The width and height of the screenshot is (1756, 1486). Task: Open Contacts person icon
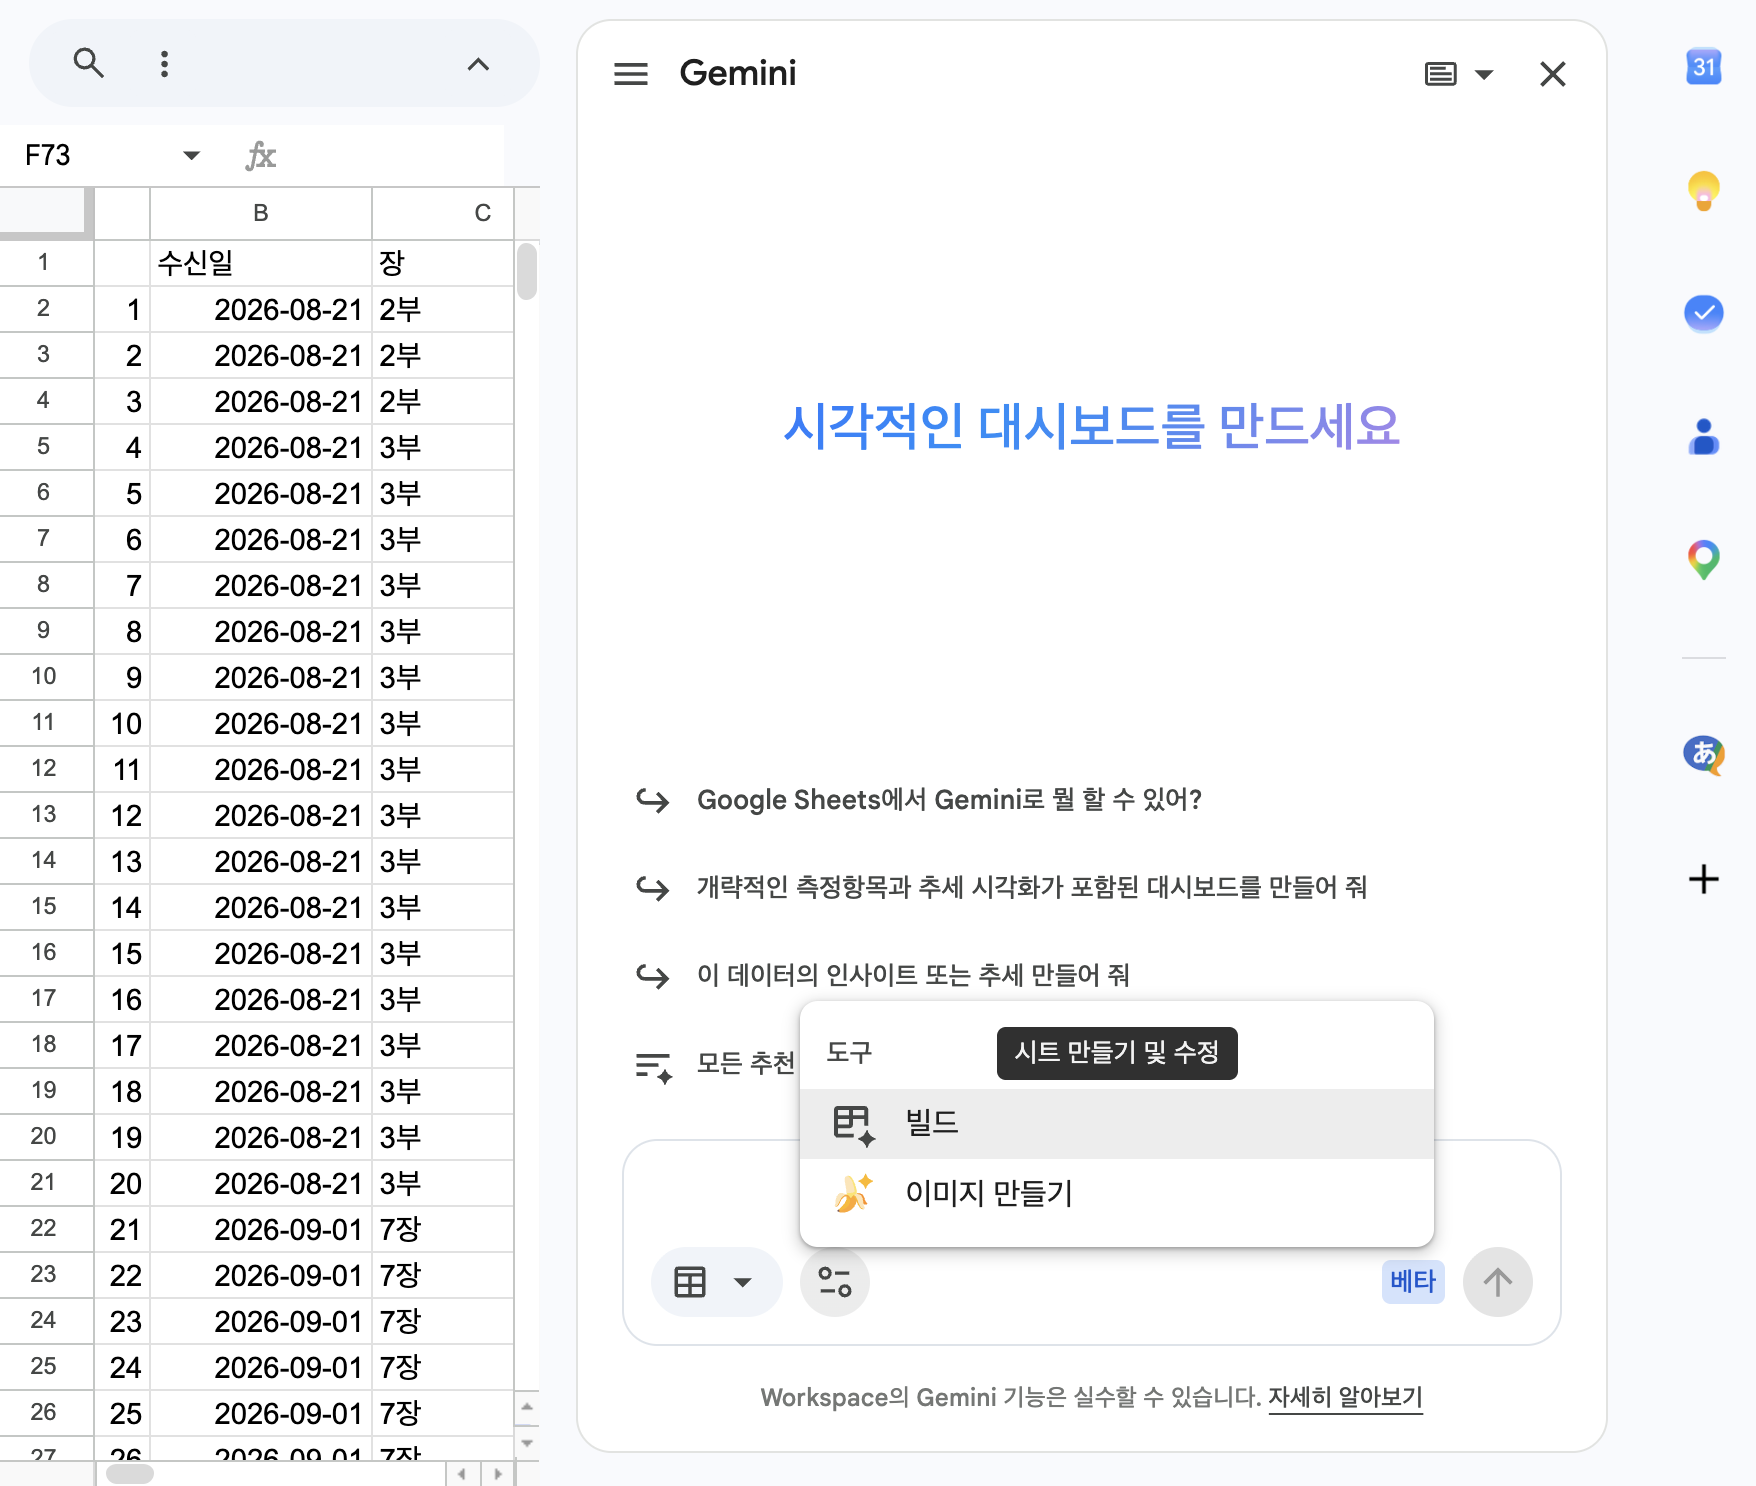pos(1704,437)
